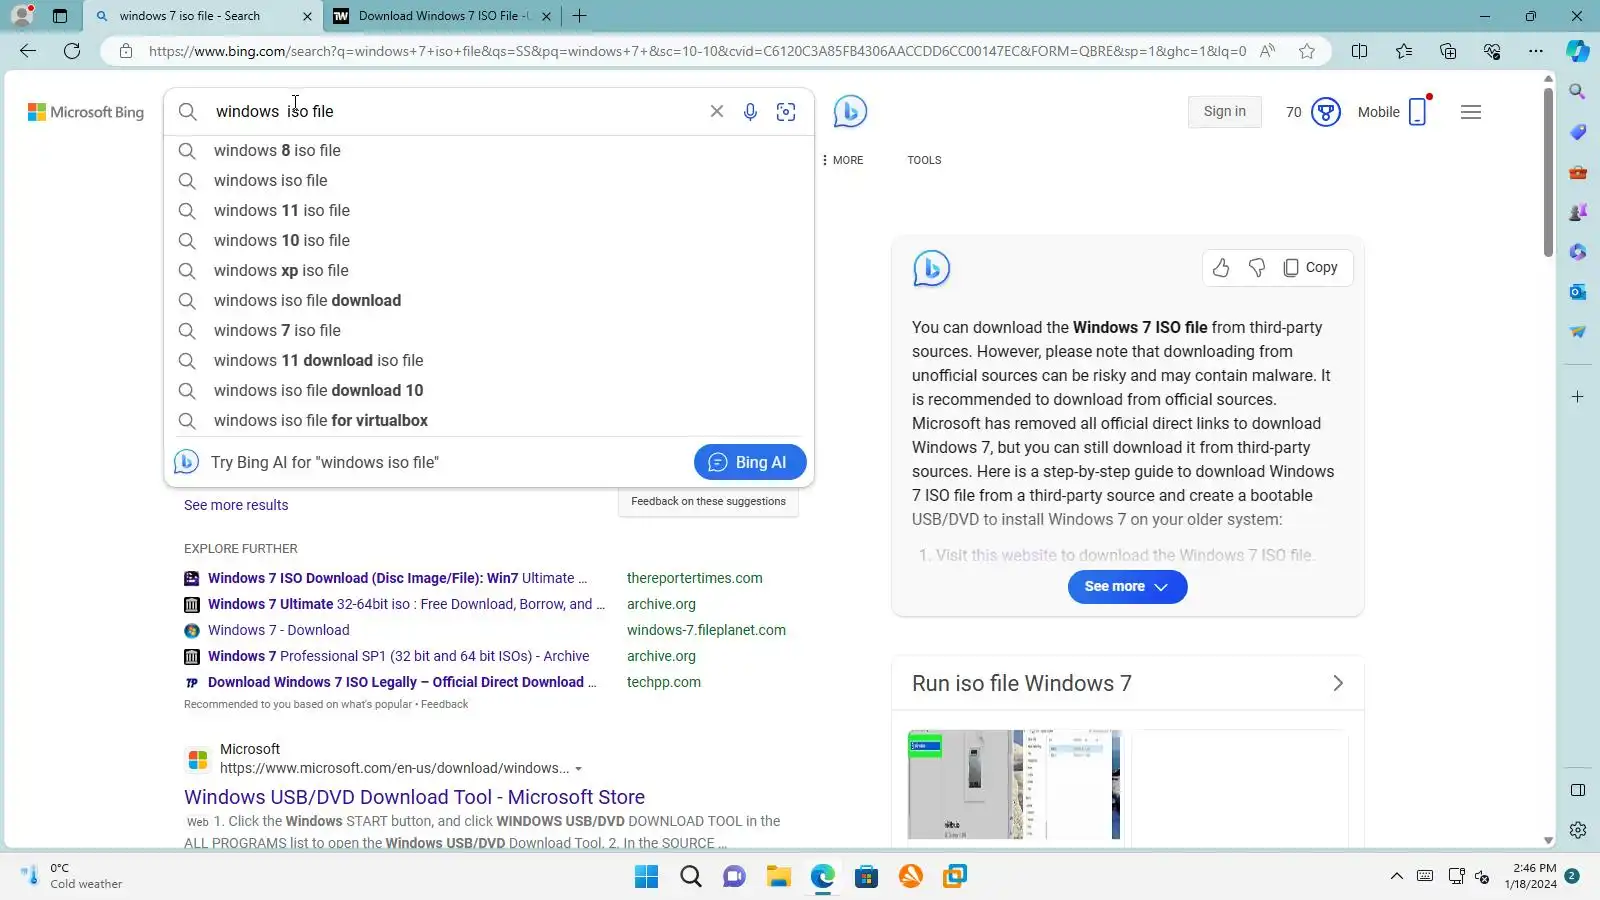
Task: Click the page vertical scrollbar thumb
Action: pos(1548,170)
